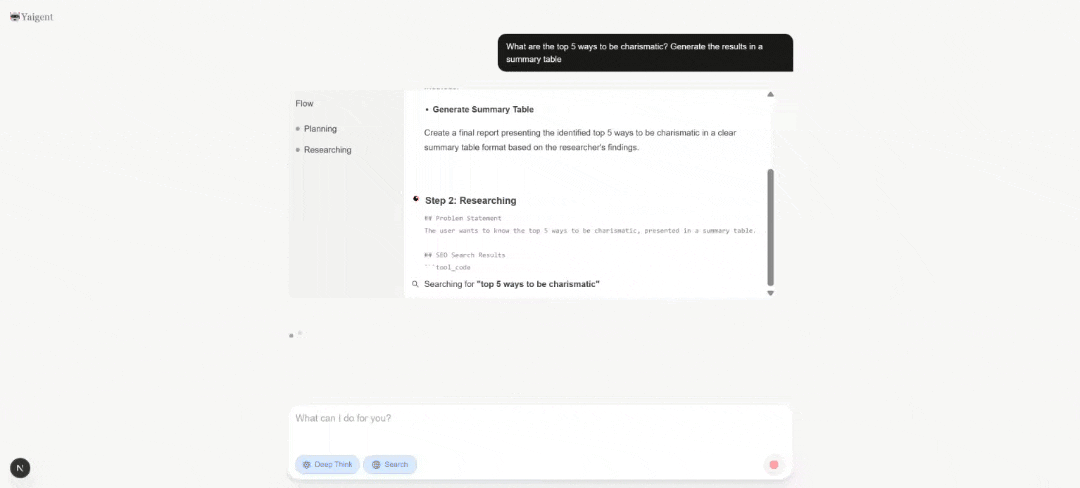Toggle the Deep Think mode

point(327,464)
